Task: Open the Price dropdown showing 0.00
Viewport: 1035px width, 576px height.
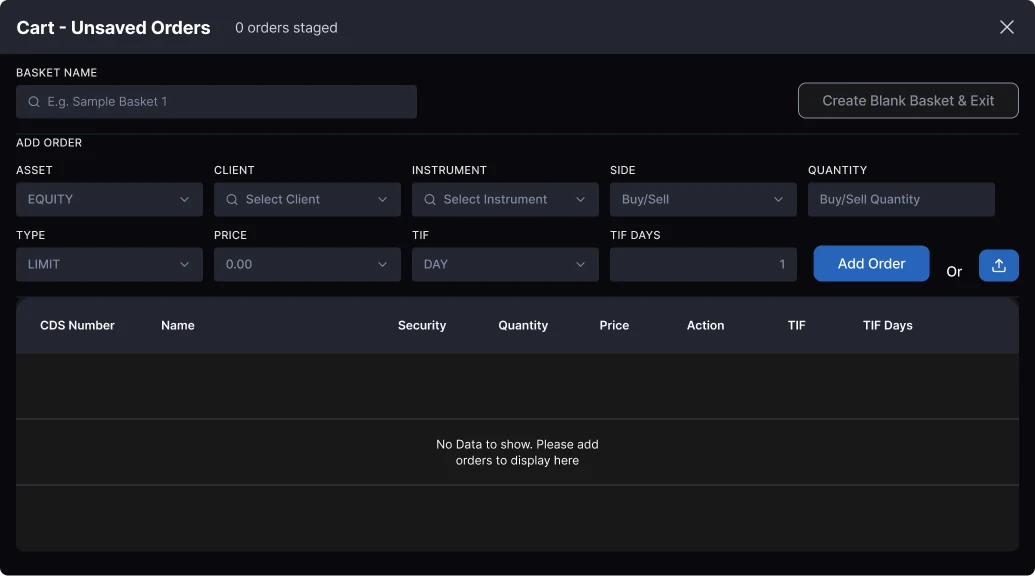Action: tap(307, 264)
